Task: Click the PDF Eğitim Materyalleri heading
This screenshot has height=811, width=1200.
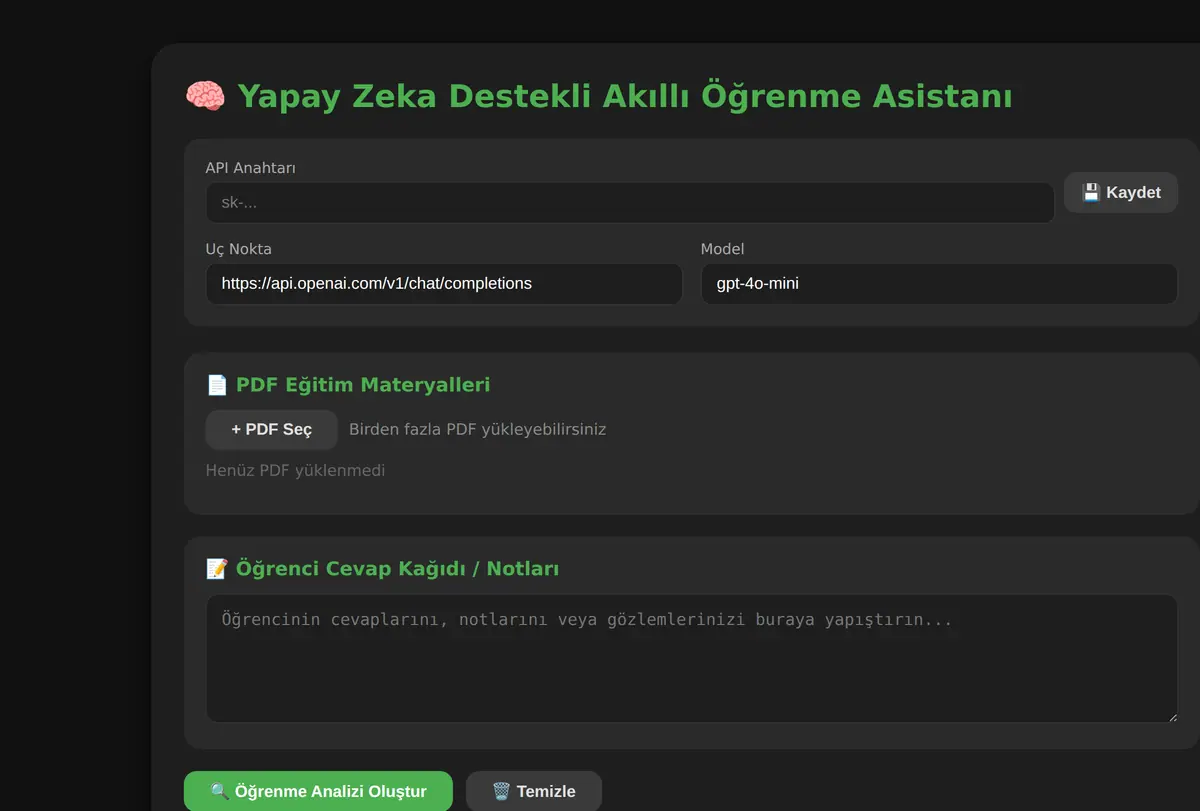Action: 363,385
